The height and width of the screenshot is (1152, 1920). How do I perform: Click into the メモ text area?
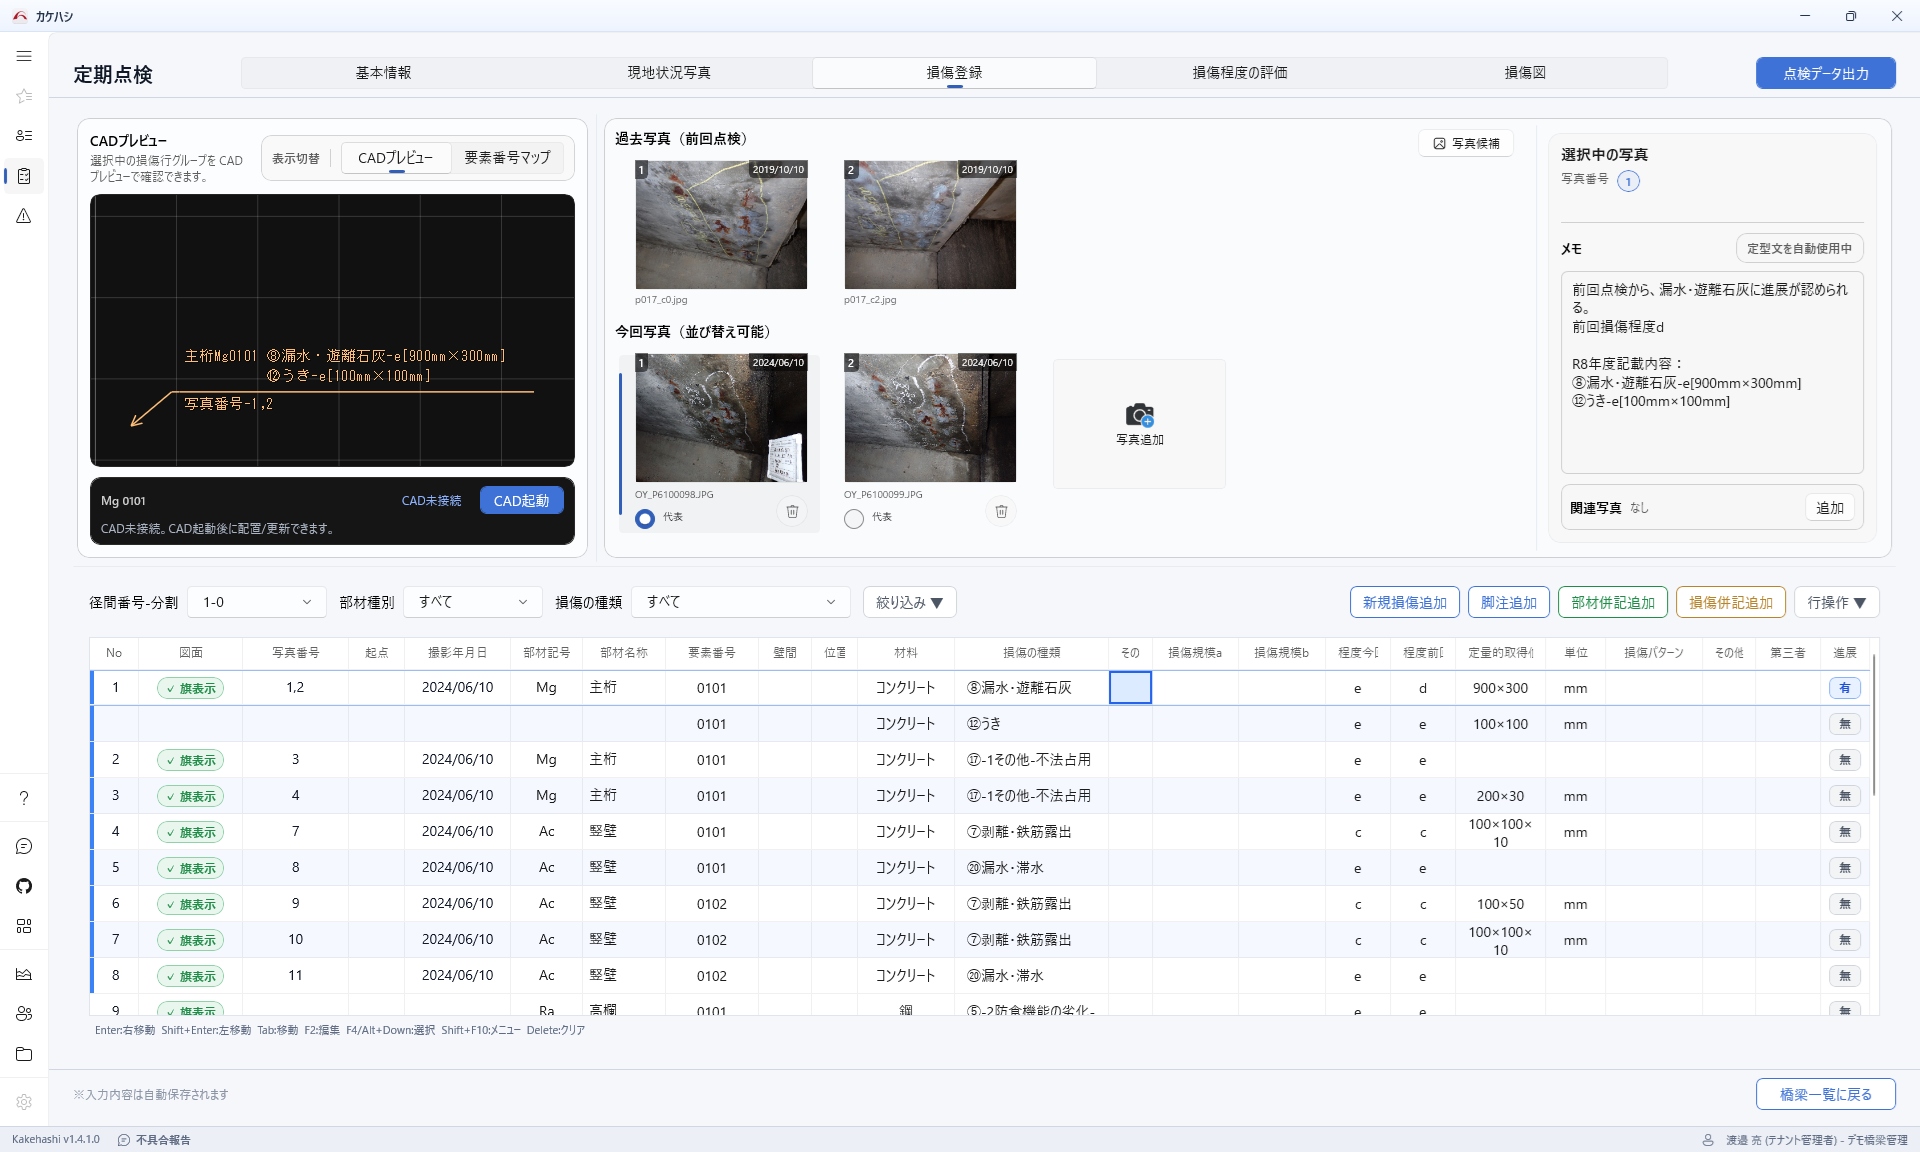click(x=1712, y=372)
